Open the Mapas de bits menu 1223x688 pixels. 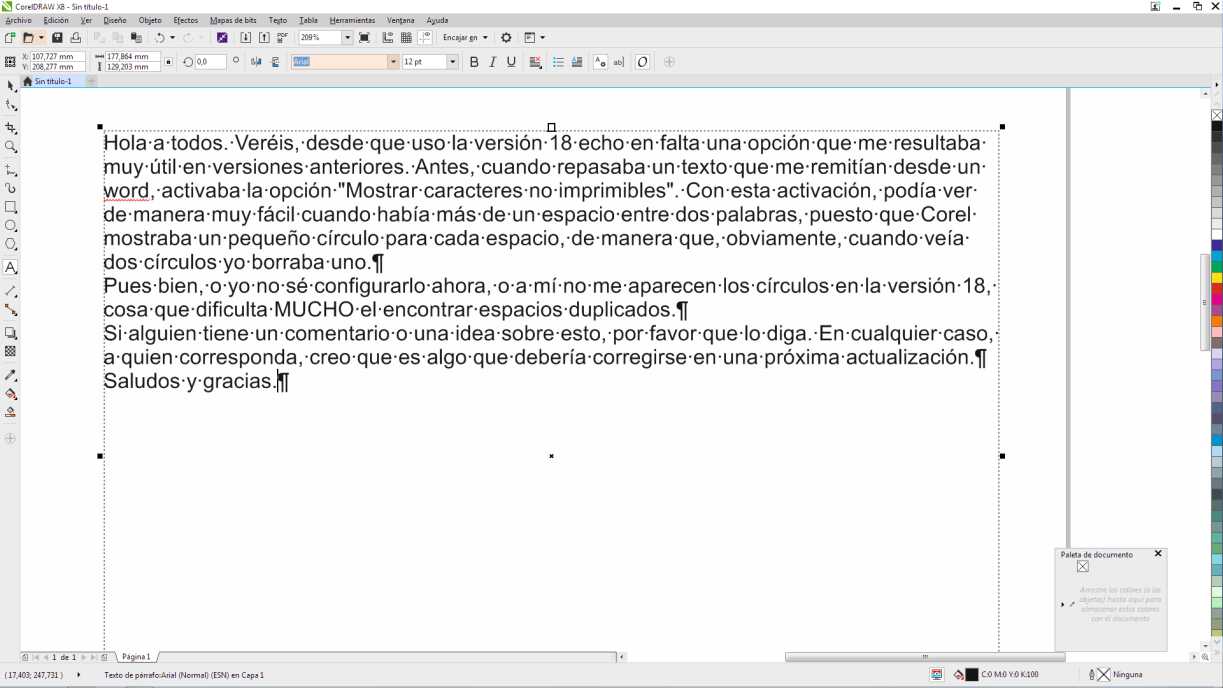click(x=233, y=20)
